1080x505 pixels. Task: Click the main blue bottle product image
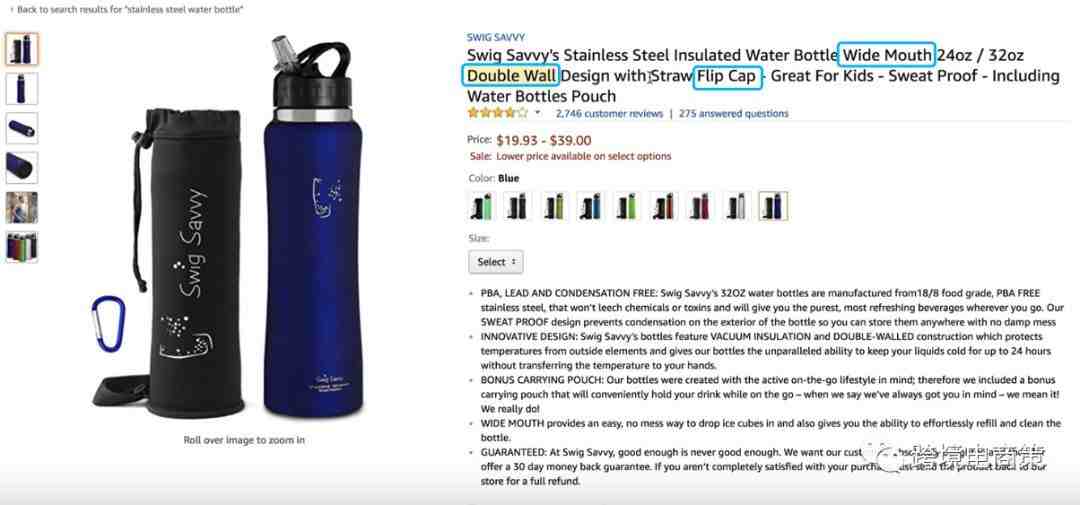click(x=314, y=227)
